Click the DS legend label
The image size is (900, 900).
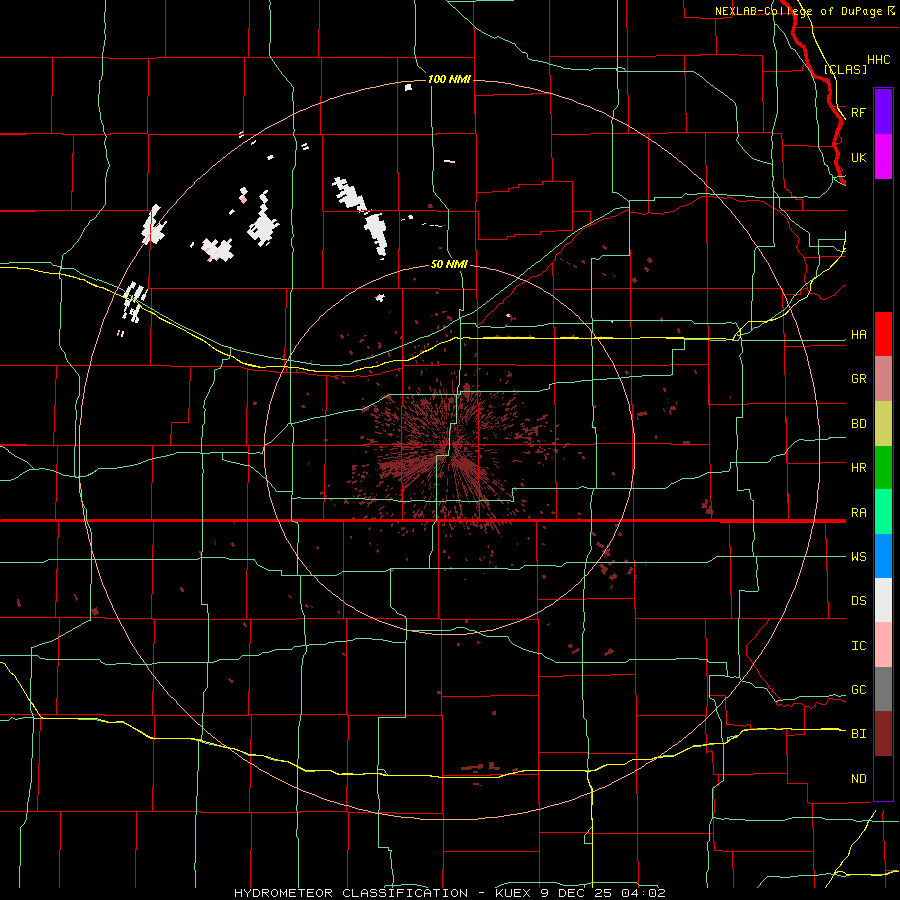click(858, 601)
